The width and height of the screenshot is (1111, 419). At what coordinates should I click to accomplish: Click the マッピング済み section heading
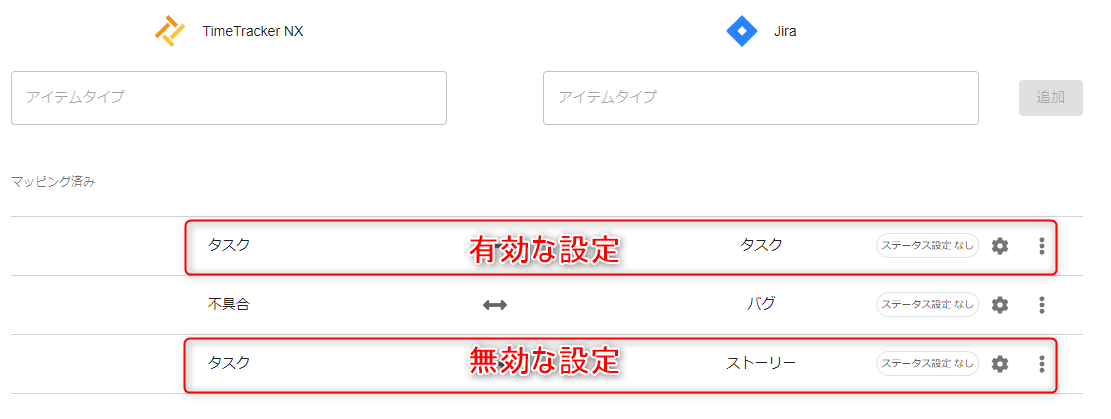click(53, 182)
